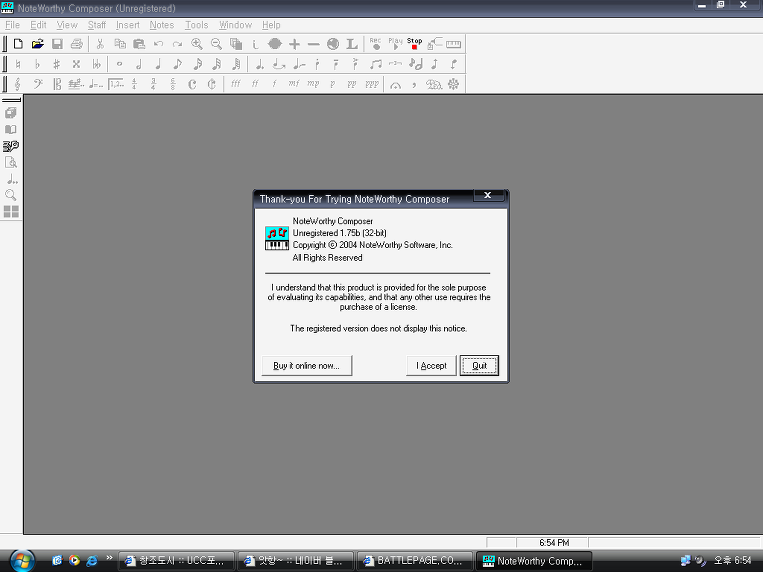Insert the cut time symbol

(212, 84)
